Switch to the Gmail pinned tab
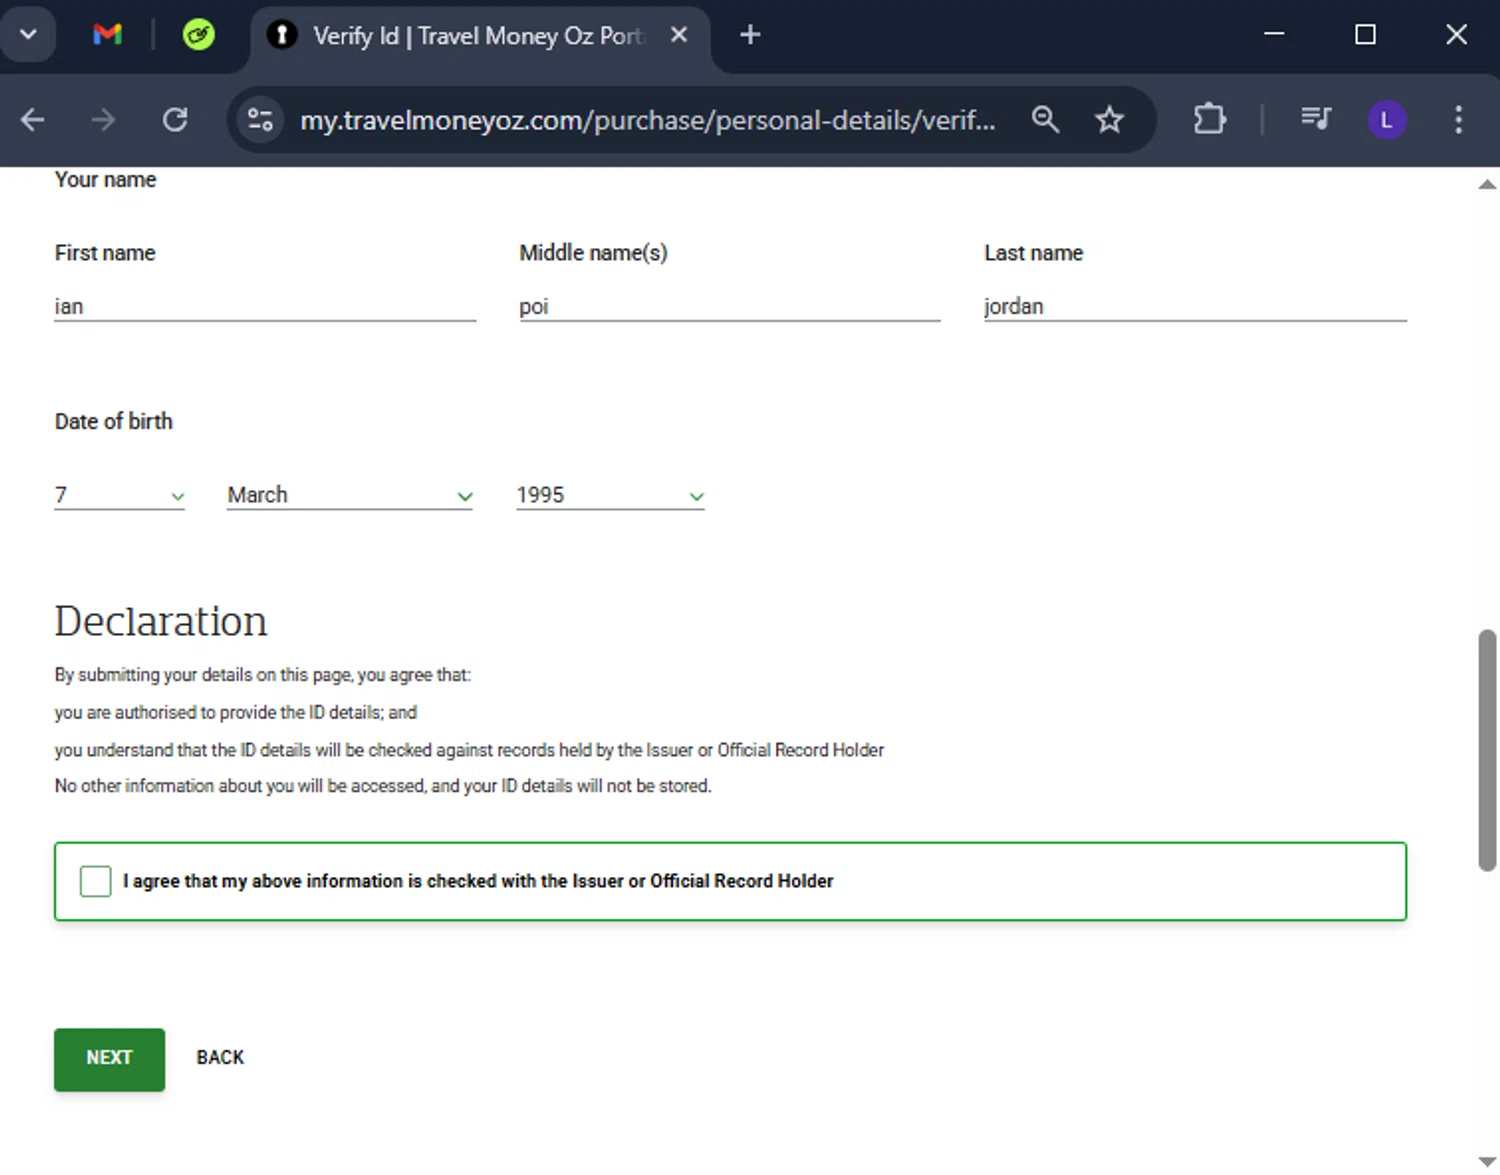The height and width of the screenshot is (1175, 1500). pyautogui.click(x=107, y=35)
